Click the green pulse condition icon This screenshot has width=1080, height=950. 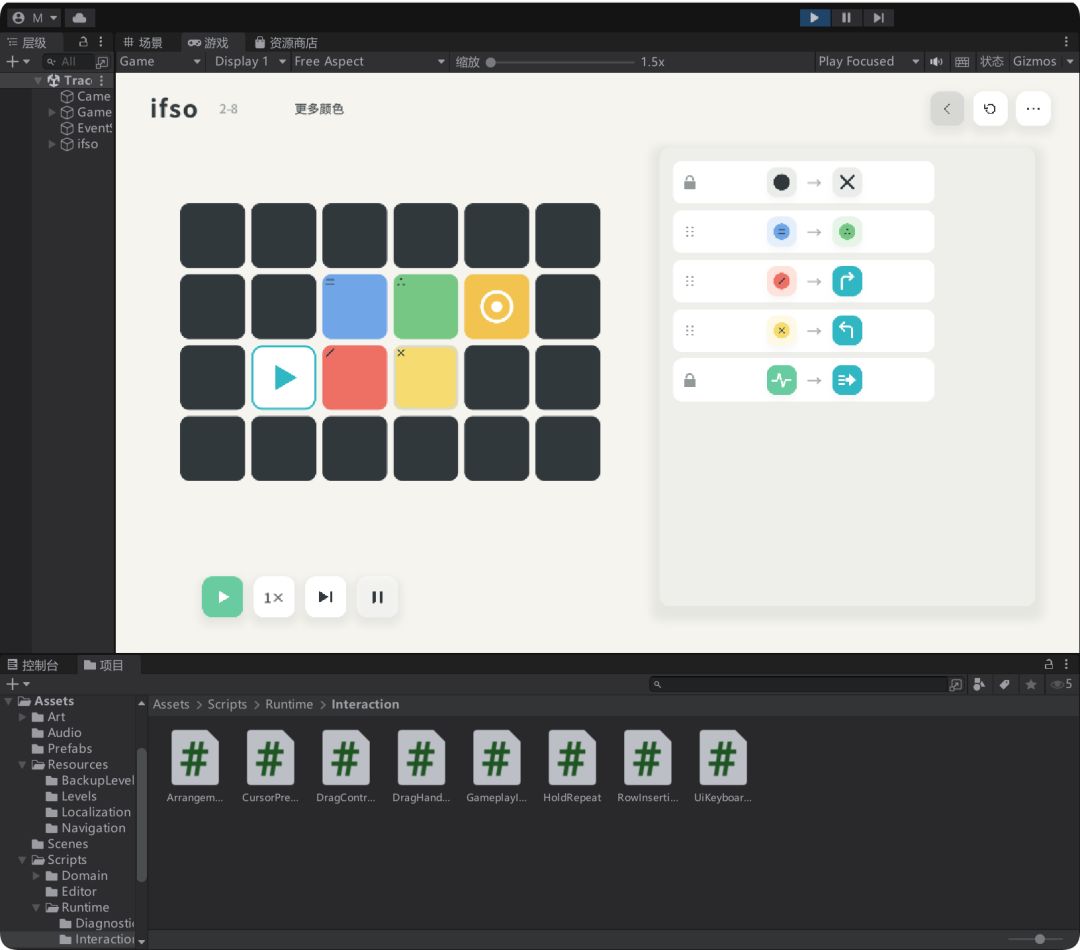click(x=781, y=380)
